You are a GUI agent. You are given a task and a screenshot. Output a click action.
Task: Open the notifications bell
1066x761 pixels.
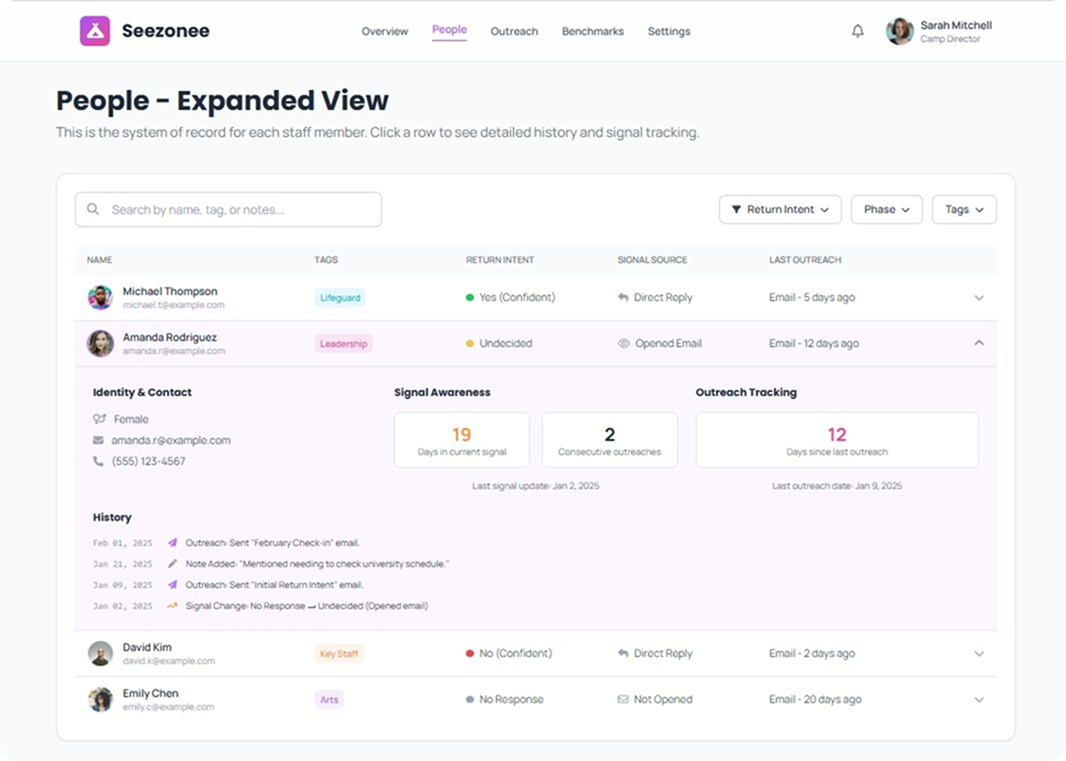[x=857, y=31]
